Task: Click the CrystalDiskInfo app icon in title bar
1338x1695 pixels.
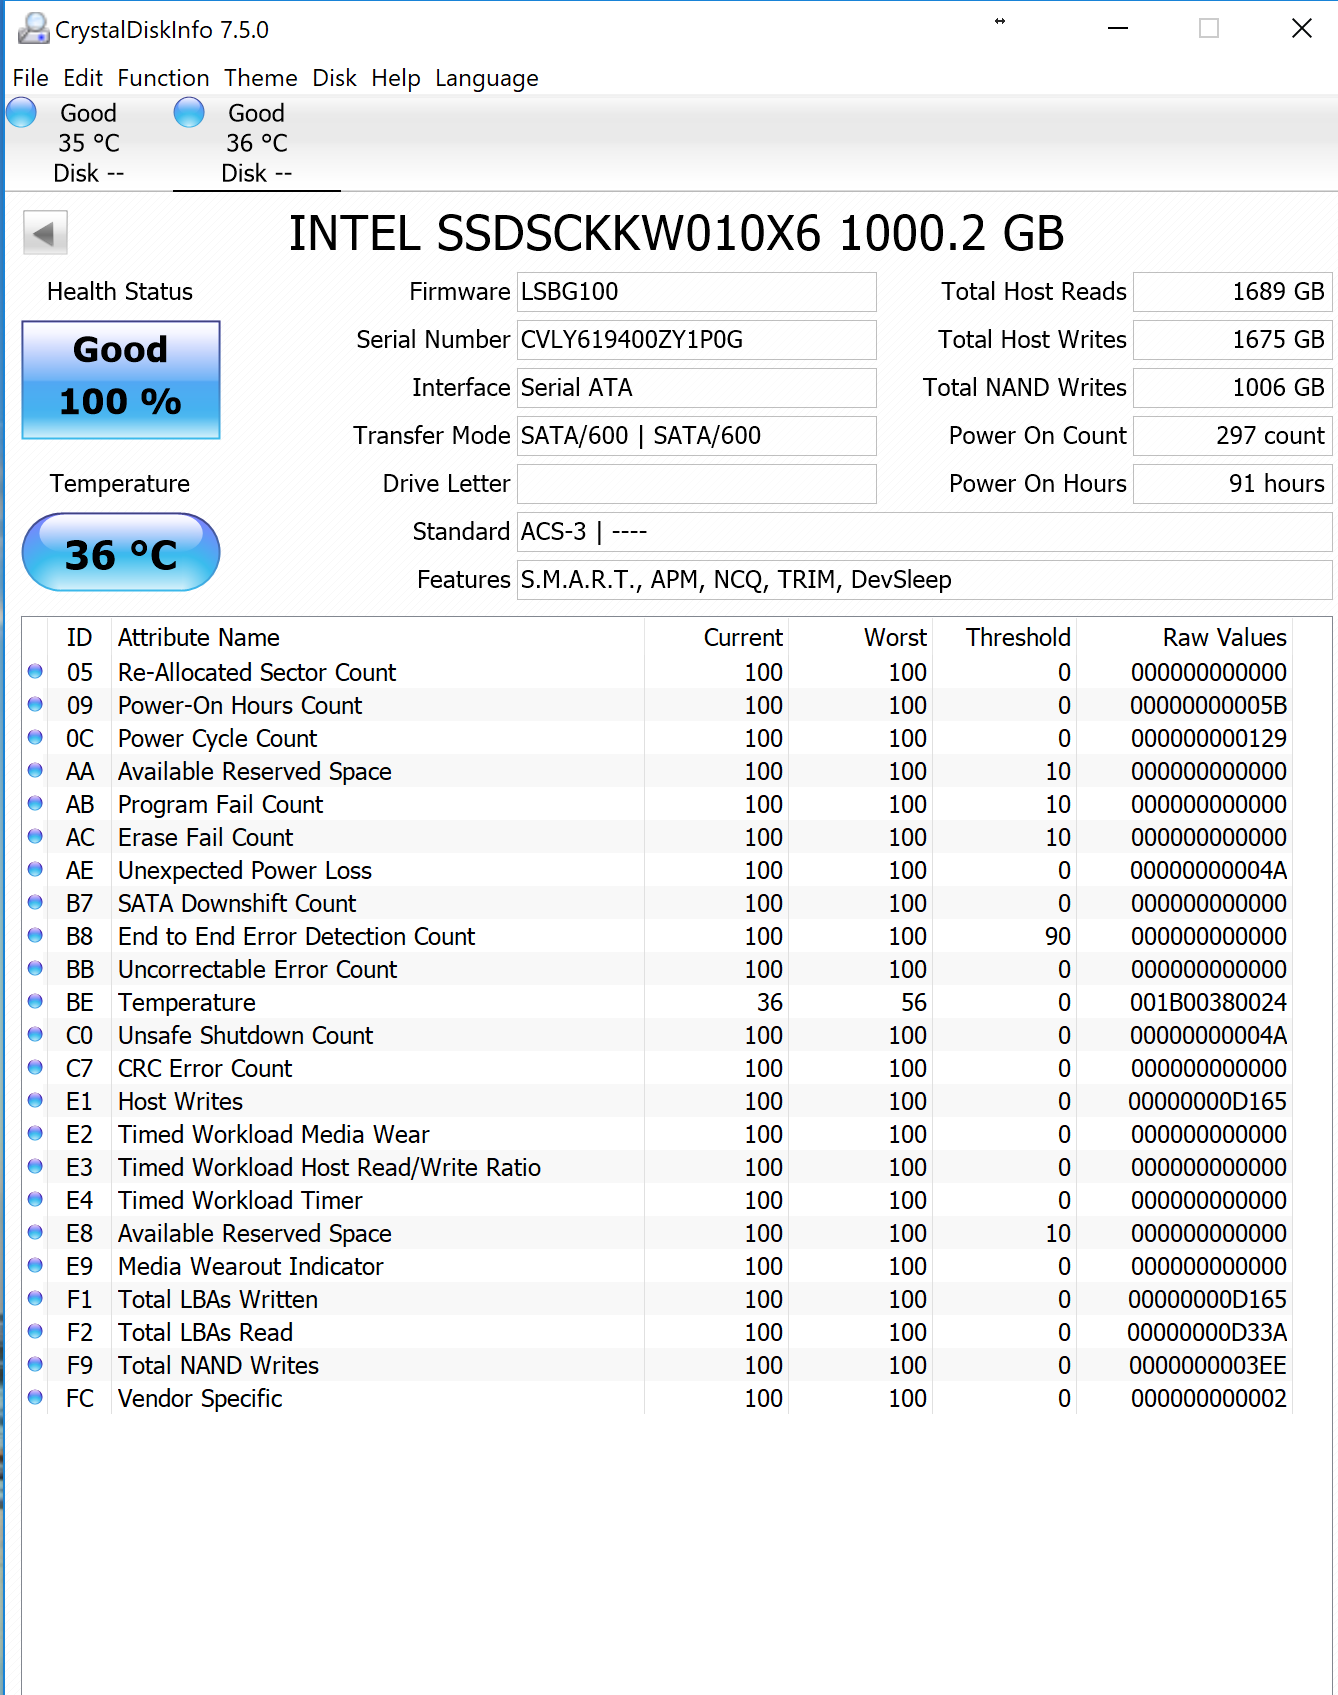Action: coord(33,29)
